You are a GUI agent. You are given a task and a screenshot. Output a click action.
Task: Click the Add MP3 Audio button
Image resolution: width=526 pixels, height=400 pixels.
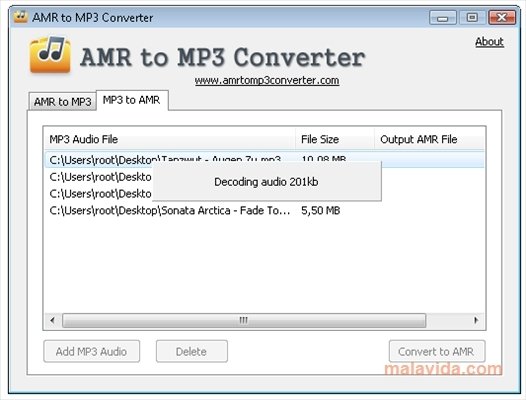pyautogui.click(x=92, y=351)
